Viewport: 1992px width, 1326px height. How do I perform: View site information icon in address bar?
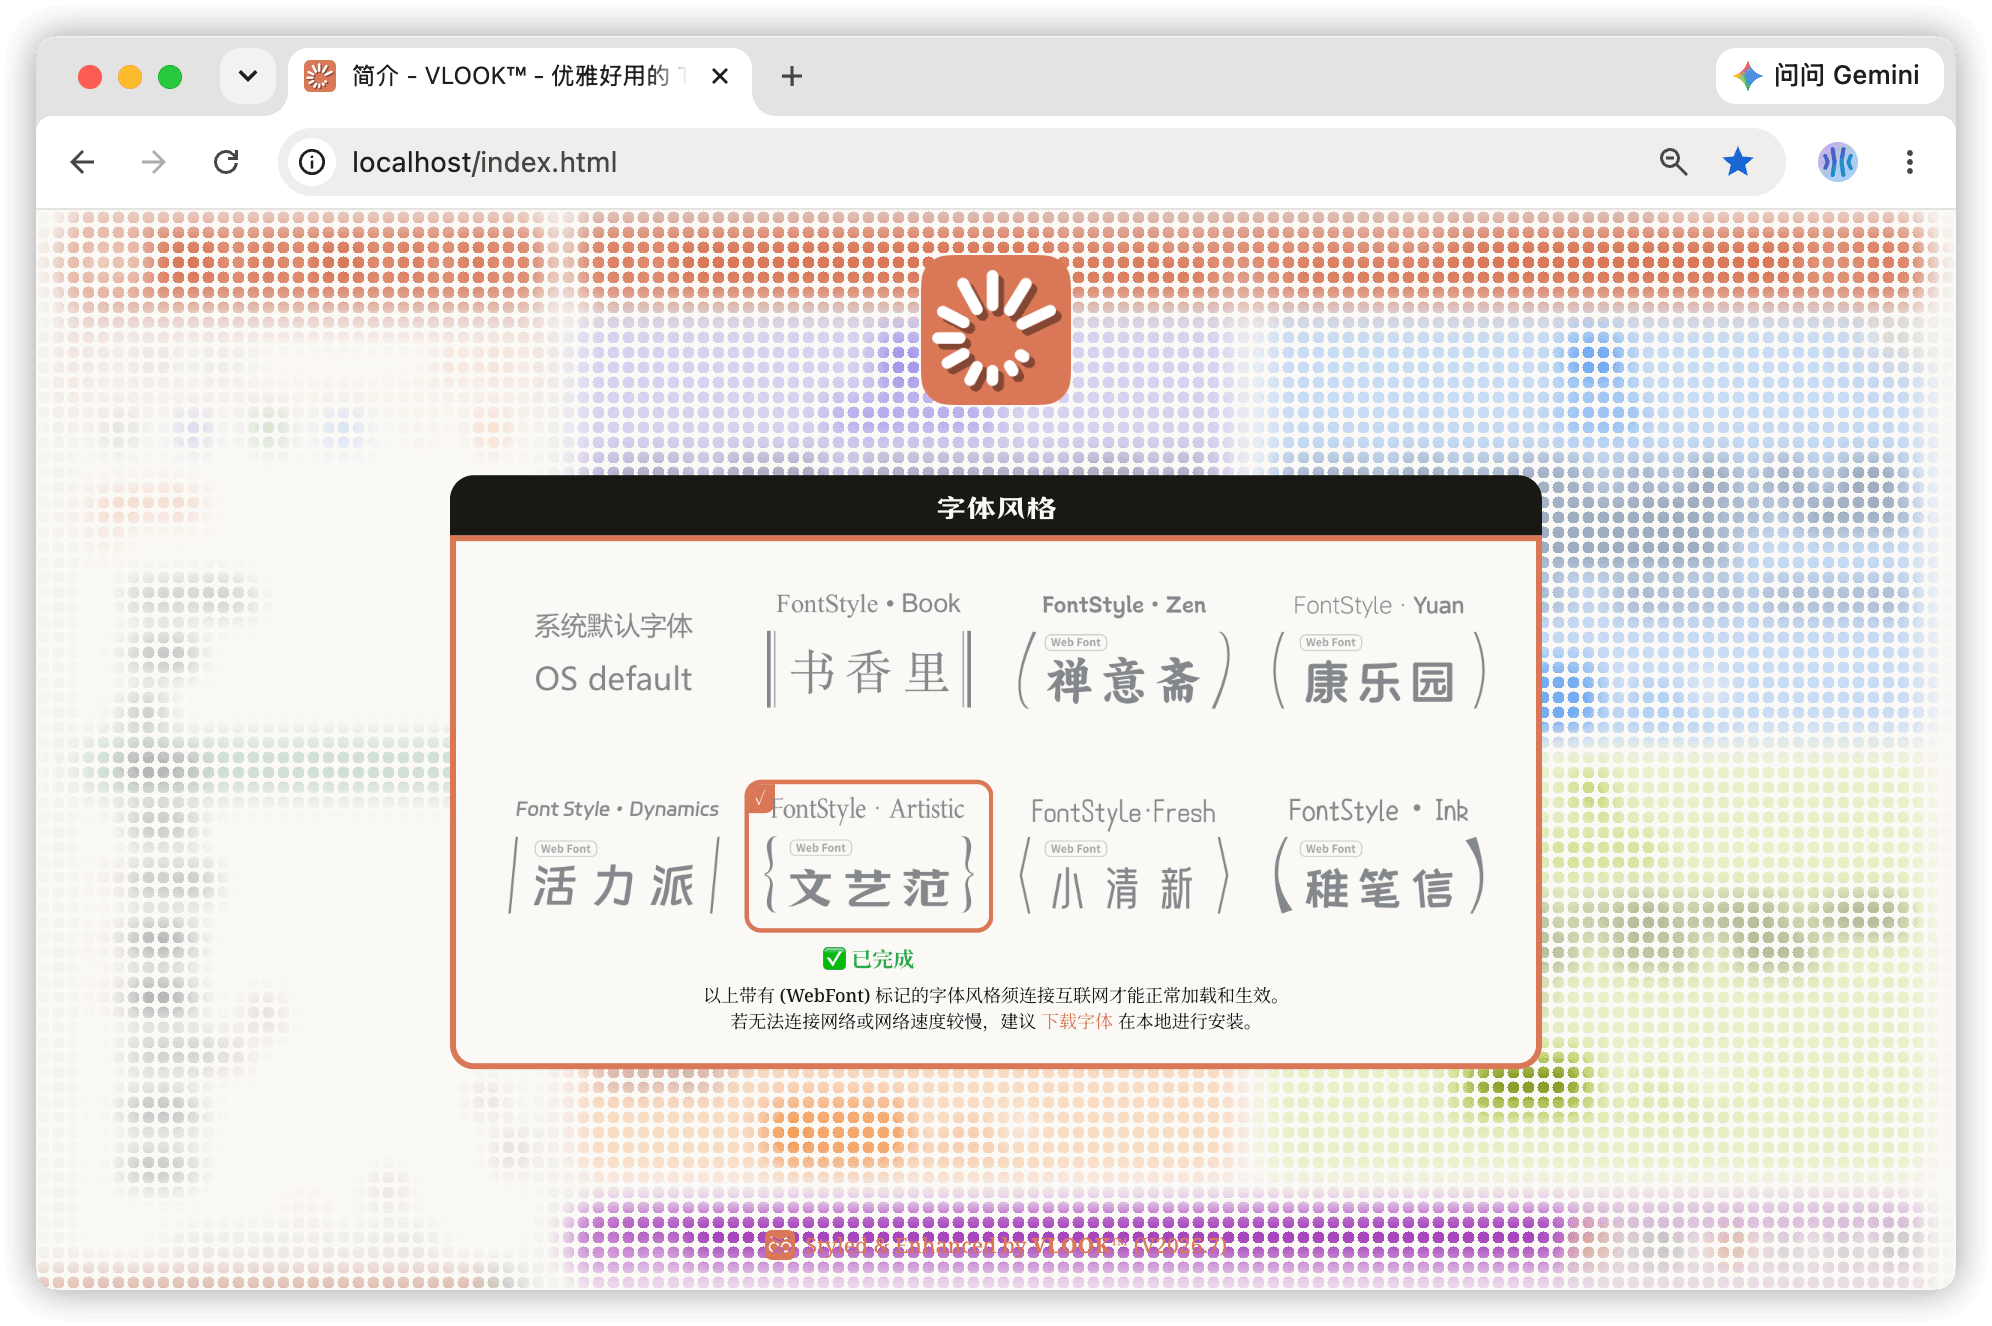point(313,162)
